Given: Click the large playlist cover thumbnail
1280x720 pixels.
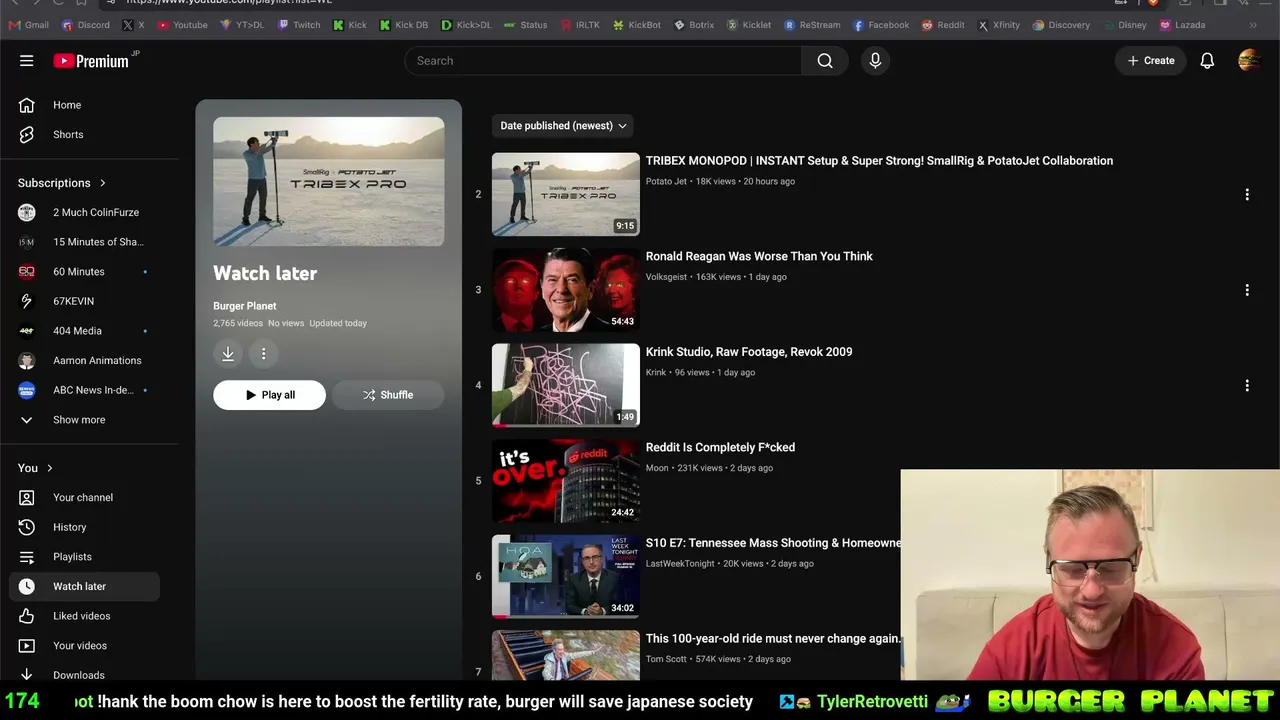Looking at the screenshot, I should point(329,182).
